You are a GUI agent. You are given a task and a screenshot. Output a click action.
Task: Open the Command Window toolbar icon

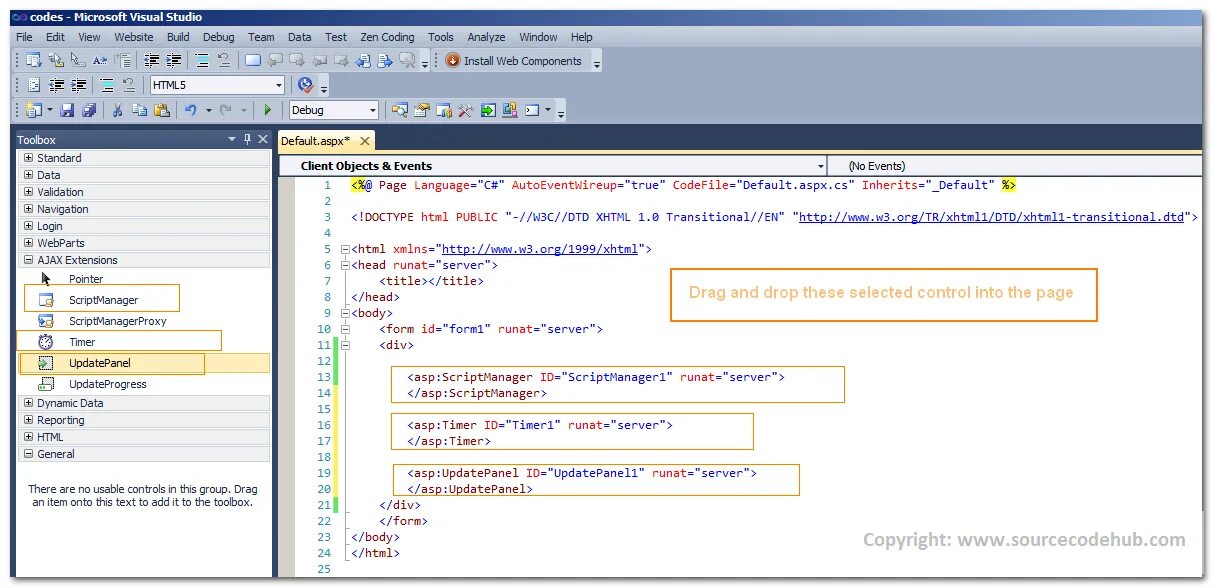tap(532, 110)
